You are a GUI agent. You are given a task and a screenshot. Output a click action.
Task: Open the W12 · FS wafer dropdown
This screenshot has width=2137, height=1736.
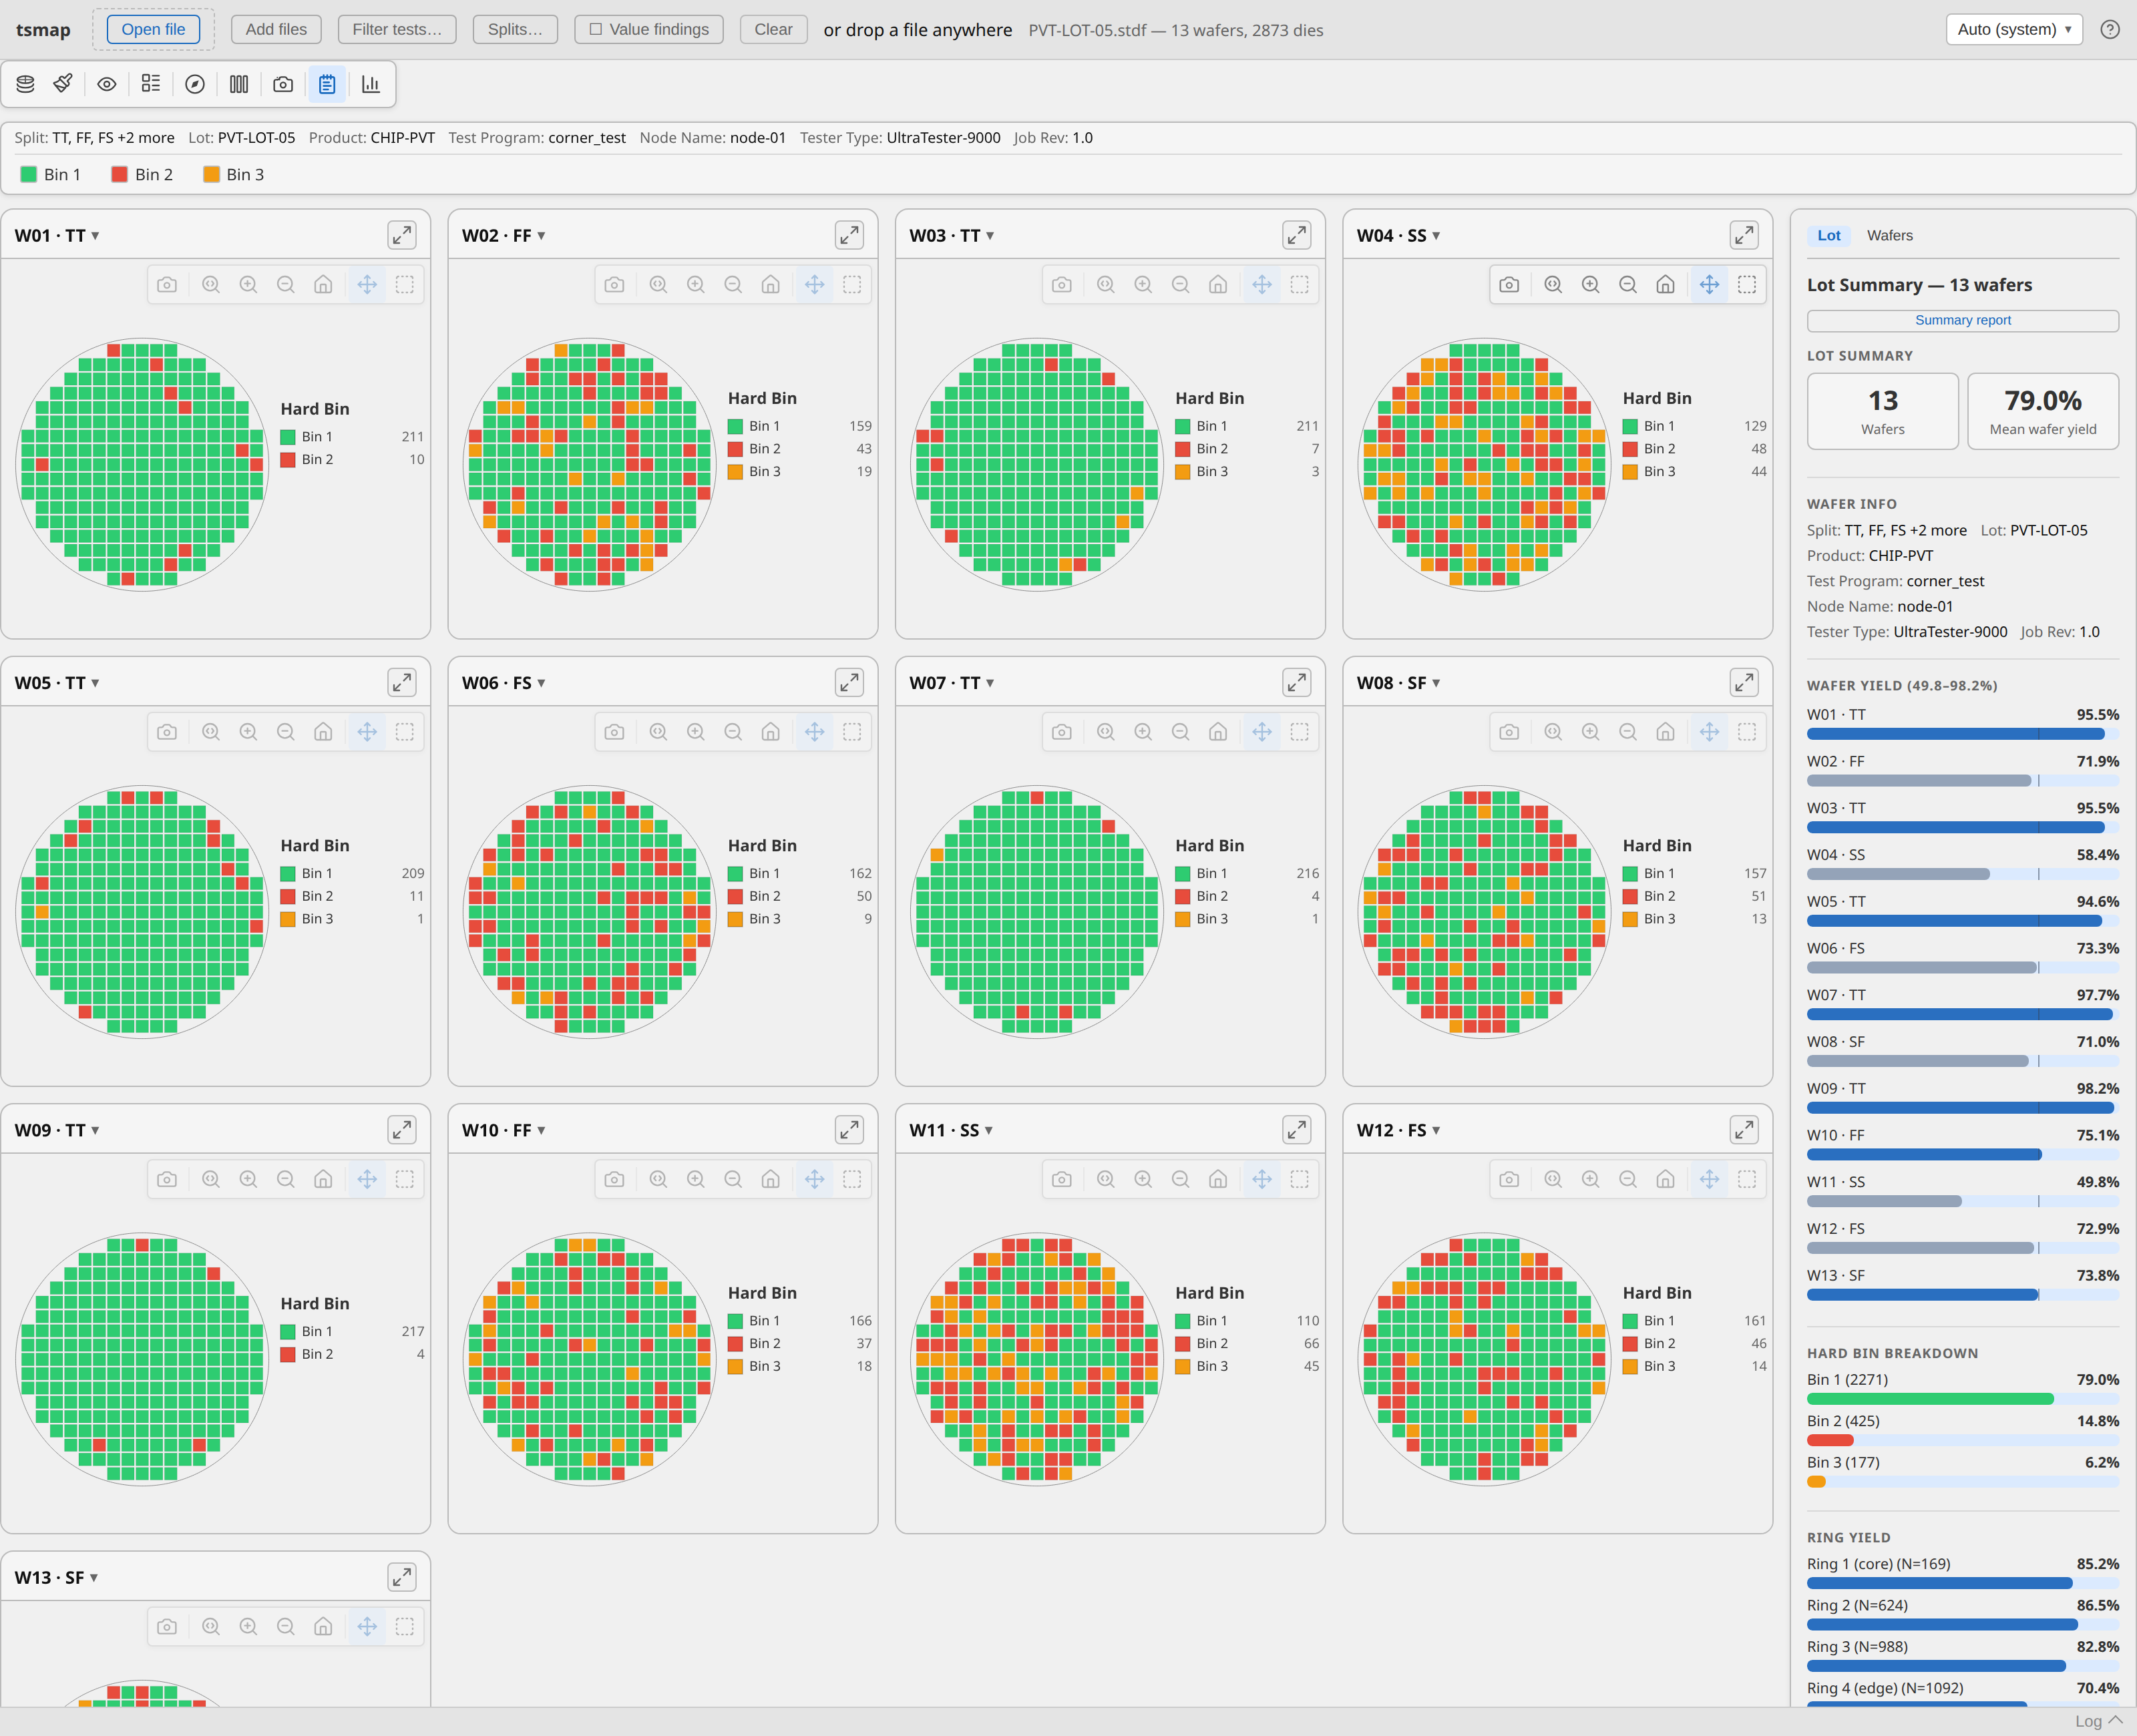[1399, 1130]
